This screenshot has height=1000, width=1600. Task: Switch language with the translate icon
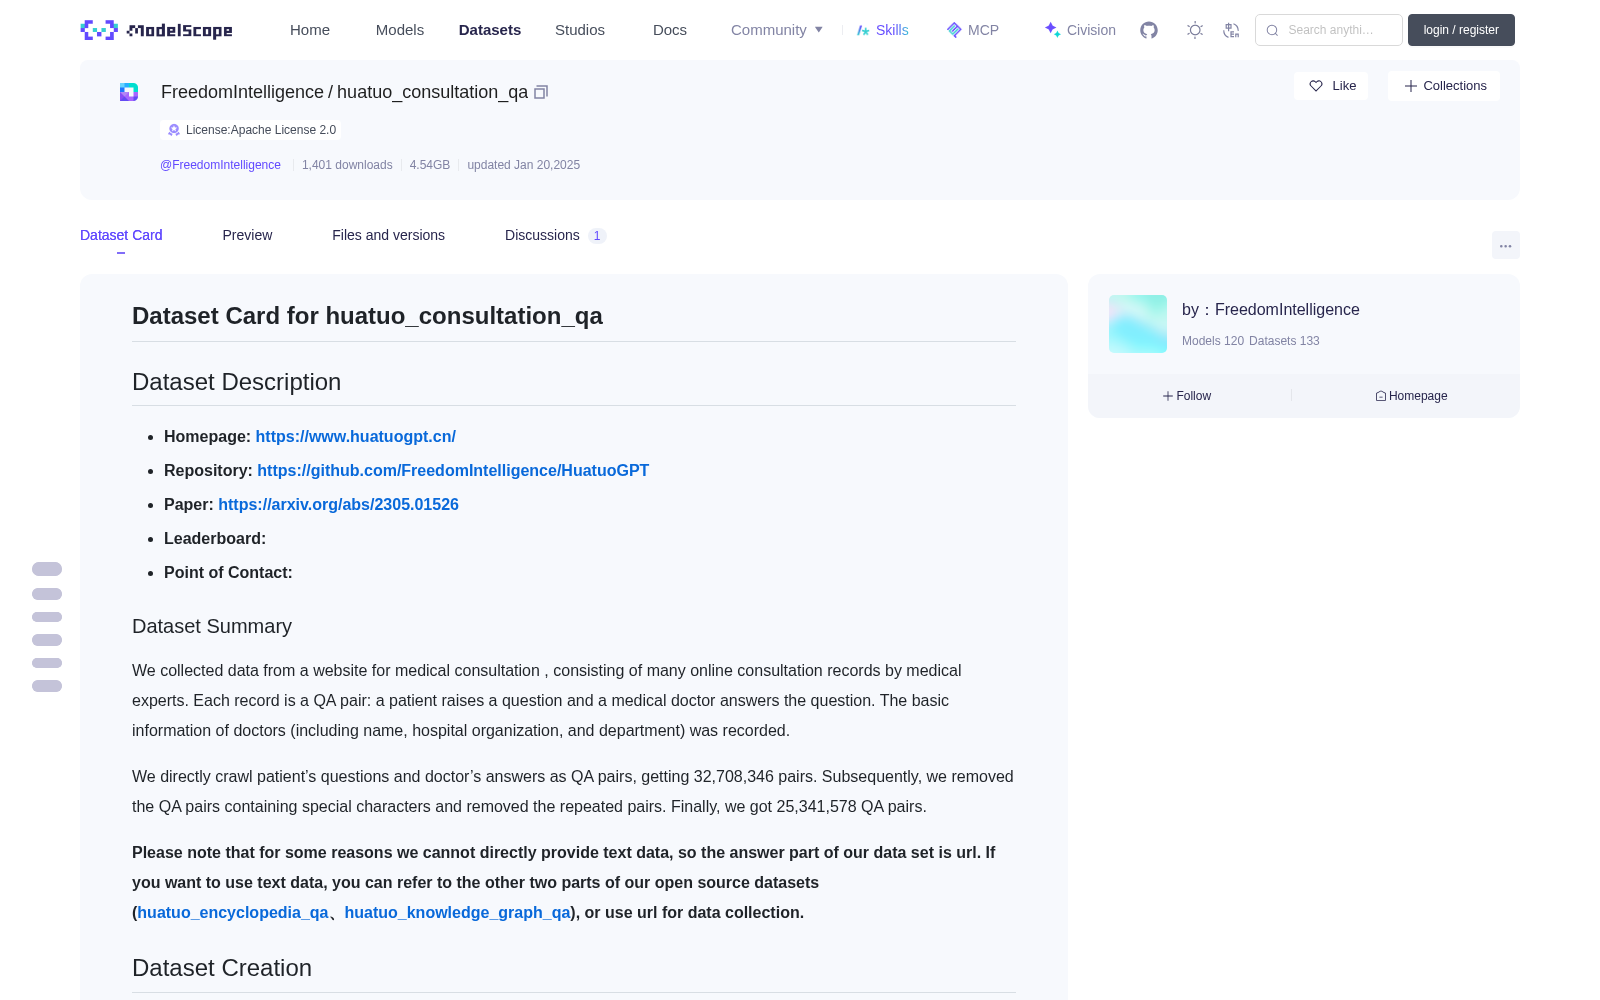click(1231, 30)
